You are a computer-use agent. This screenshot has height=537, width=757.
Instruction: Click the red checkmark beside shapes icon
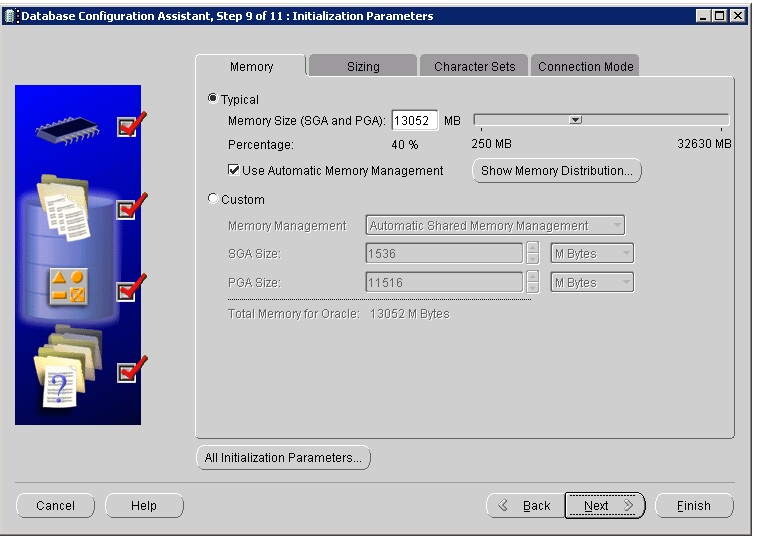click(130, 290)
